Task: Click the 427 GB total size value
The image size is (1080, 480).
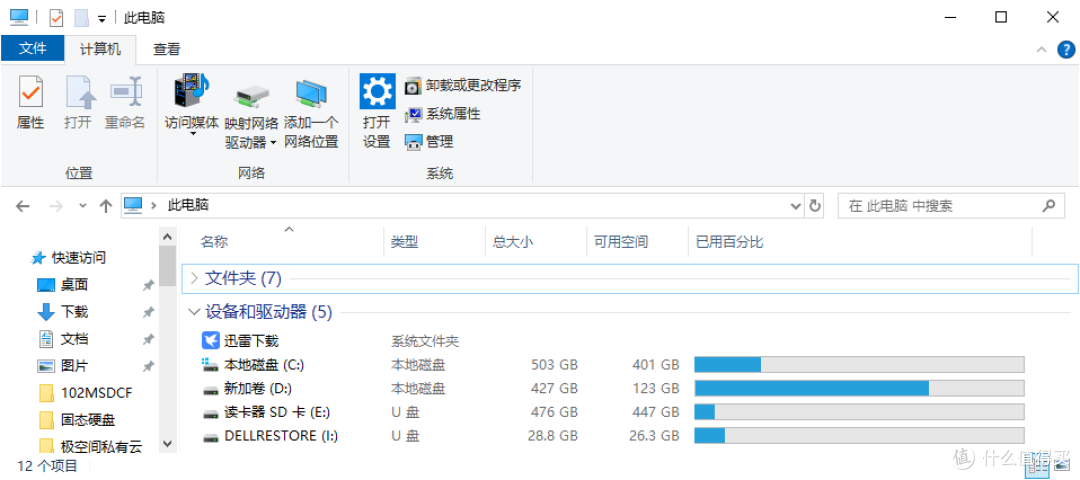Action: click(554, 388)
